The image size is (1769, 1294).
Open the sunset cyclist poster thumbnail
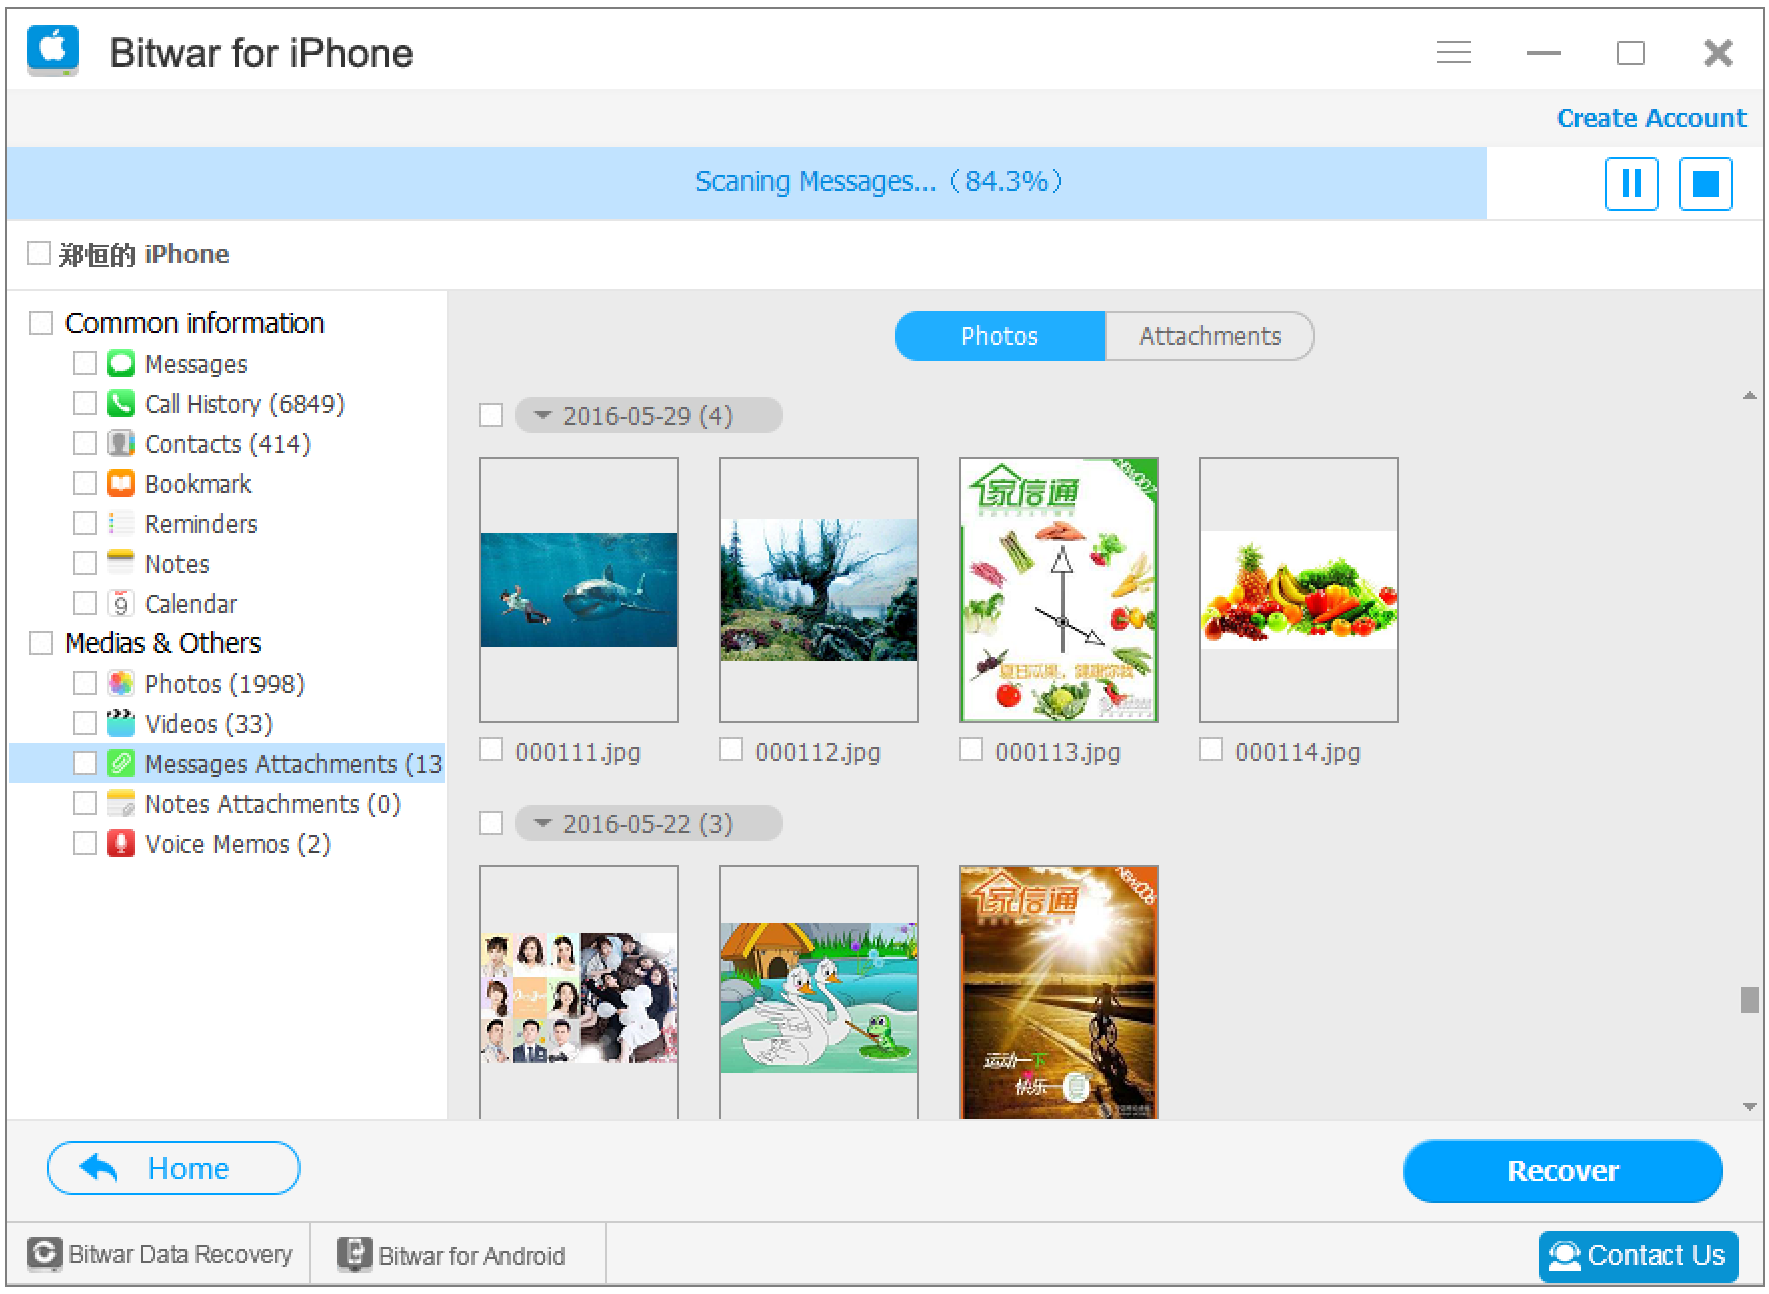[1059, 992]
